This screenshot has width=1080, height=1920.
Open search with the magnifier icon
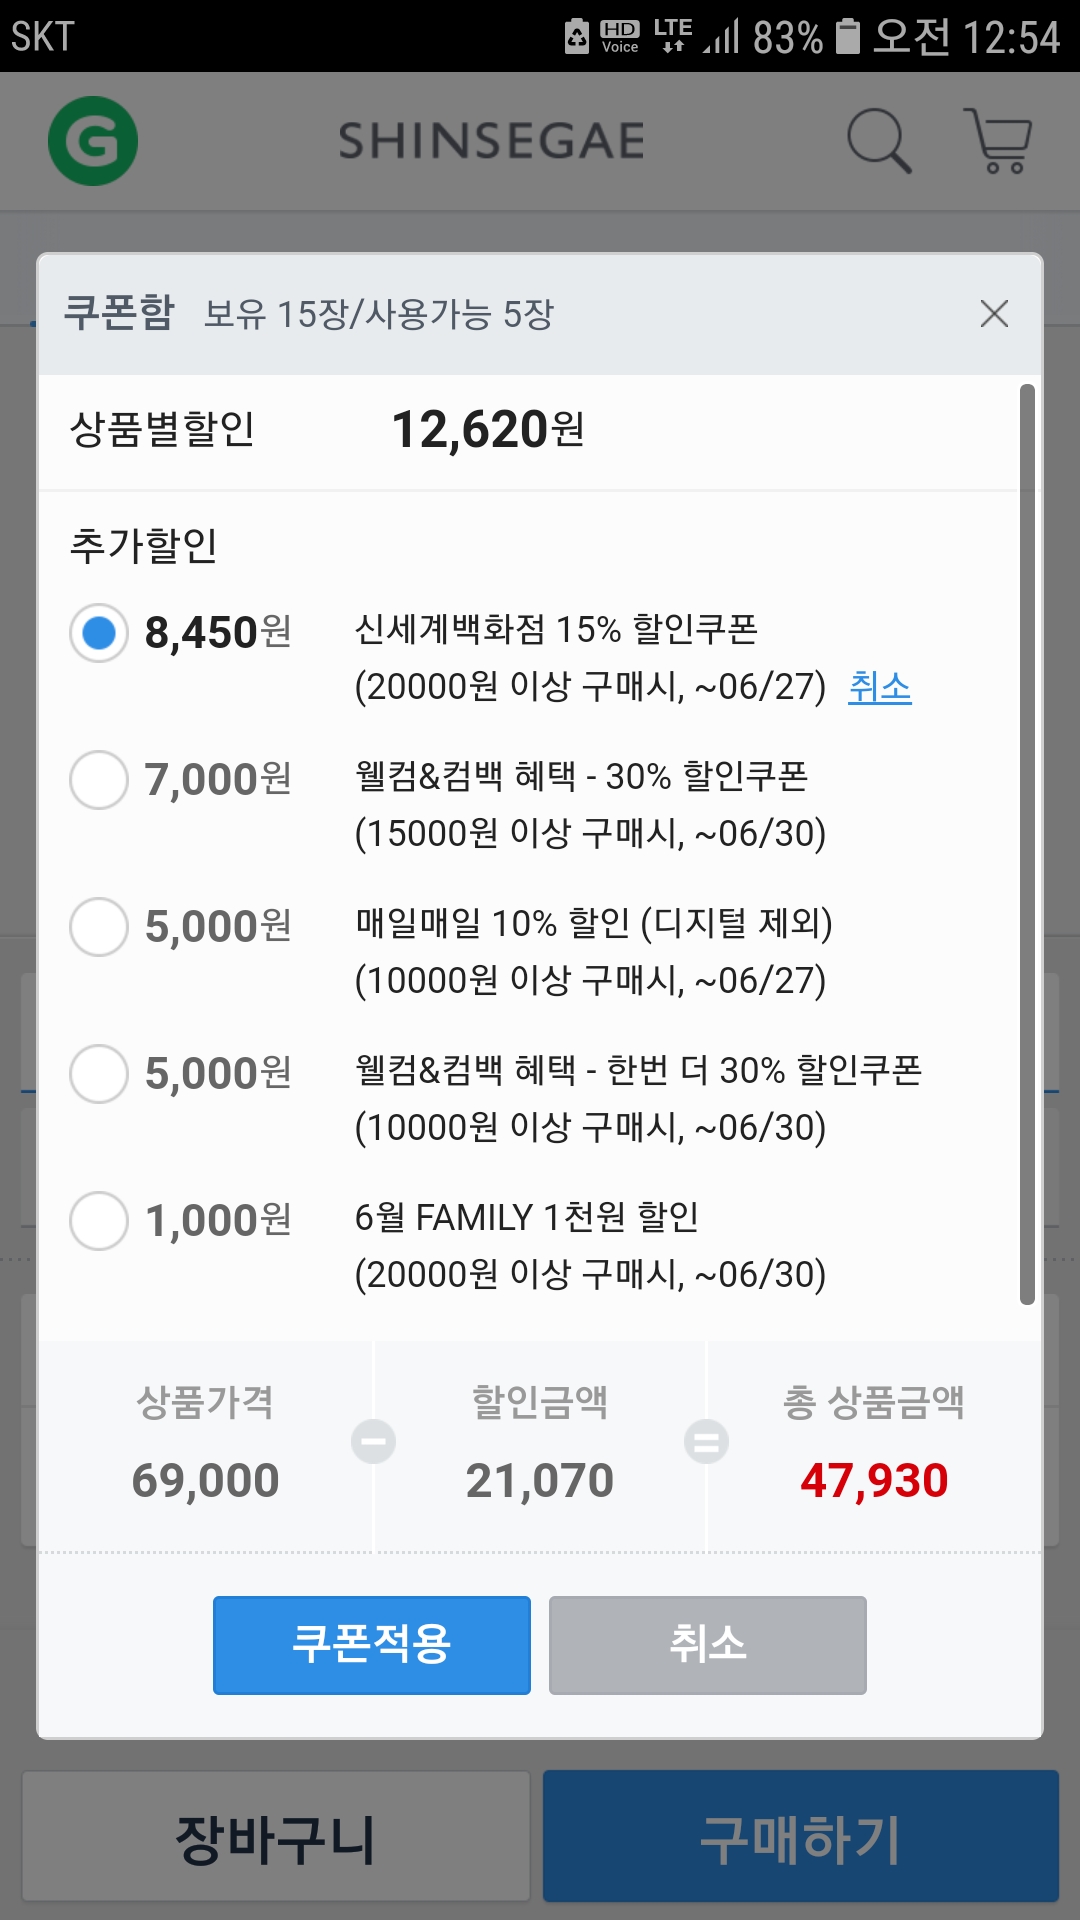879,141
